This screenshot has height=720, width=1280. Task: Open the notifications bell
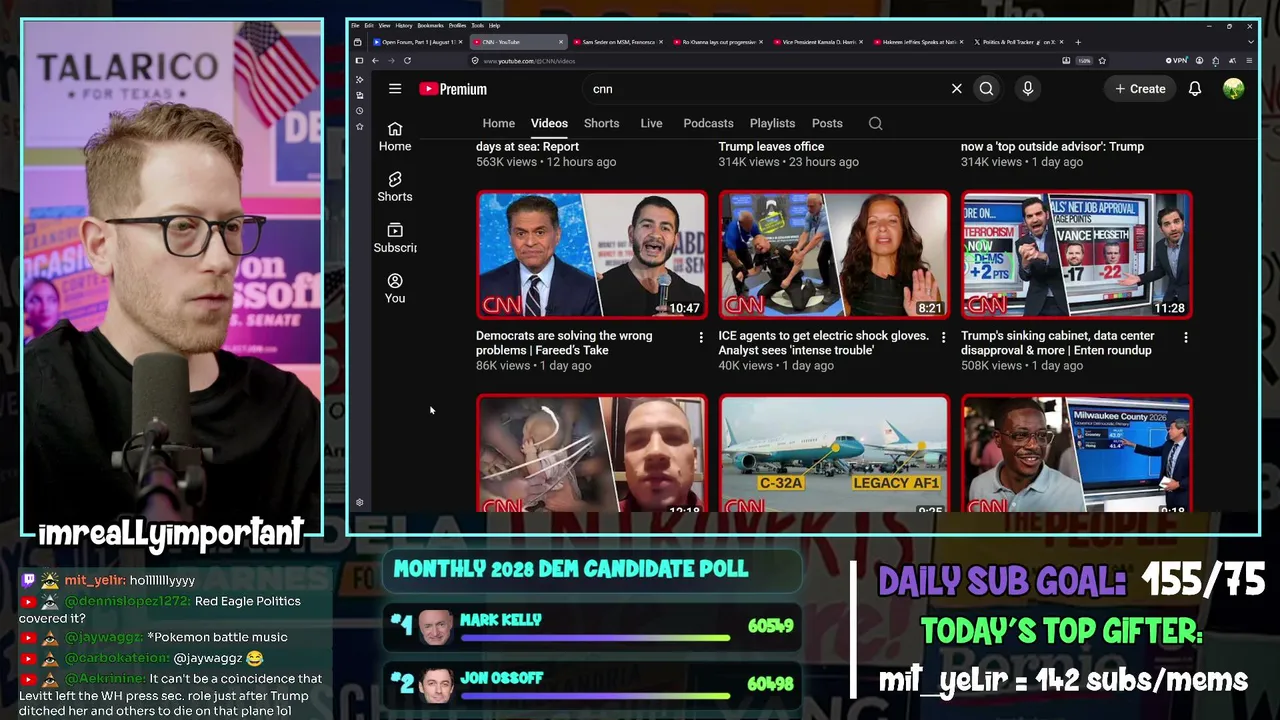click(1194, 89)
